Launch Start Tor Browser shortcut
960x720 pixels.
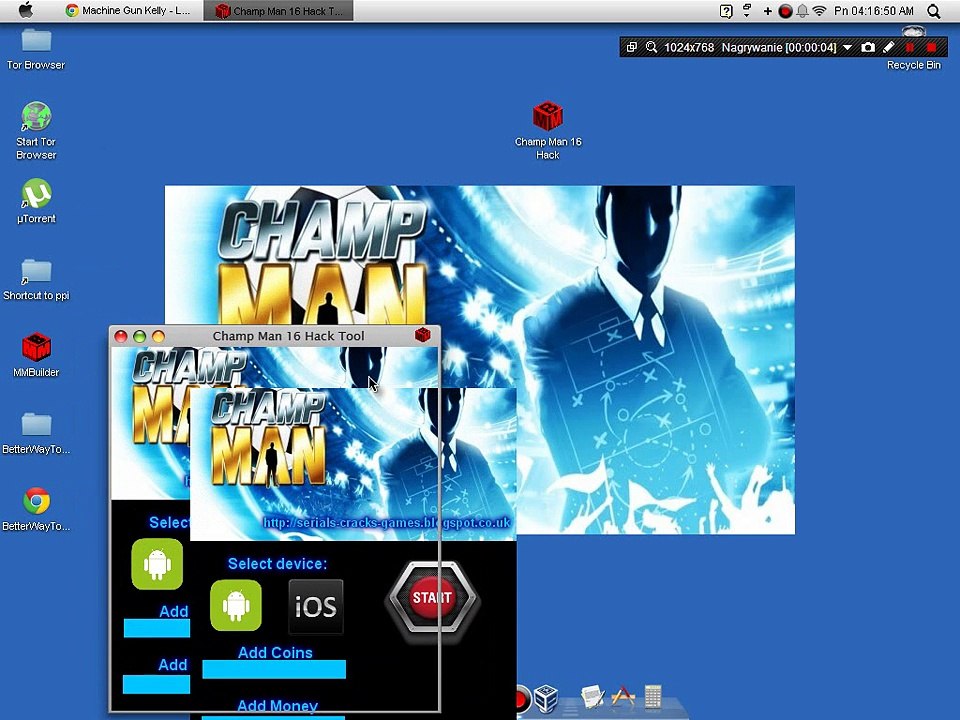[36, 116]
